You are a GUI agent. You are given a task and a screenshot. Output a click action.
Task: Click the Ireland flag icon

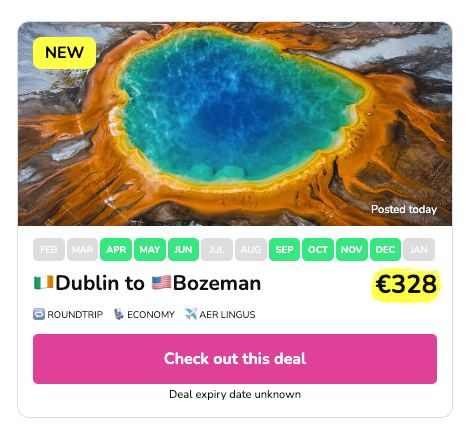(x=44, y=282)
